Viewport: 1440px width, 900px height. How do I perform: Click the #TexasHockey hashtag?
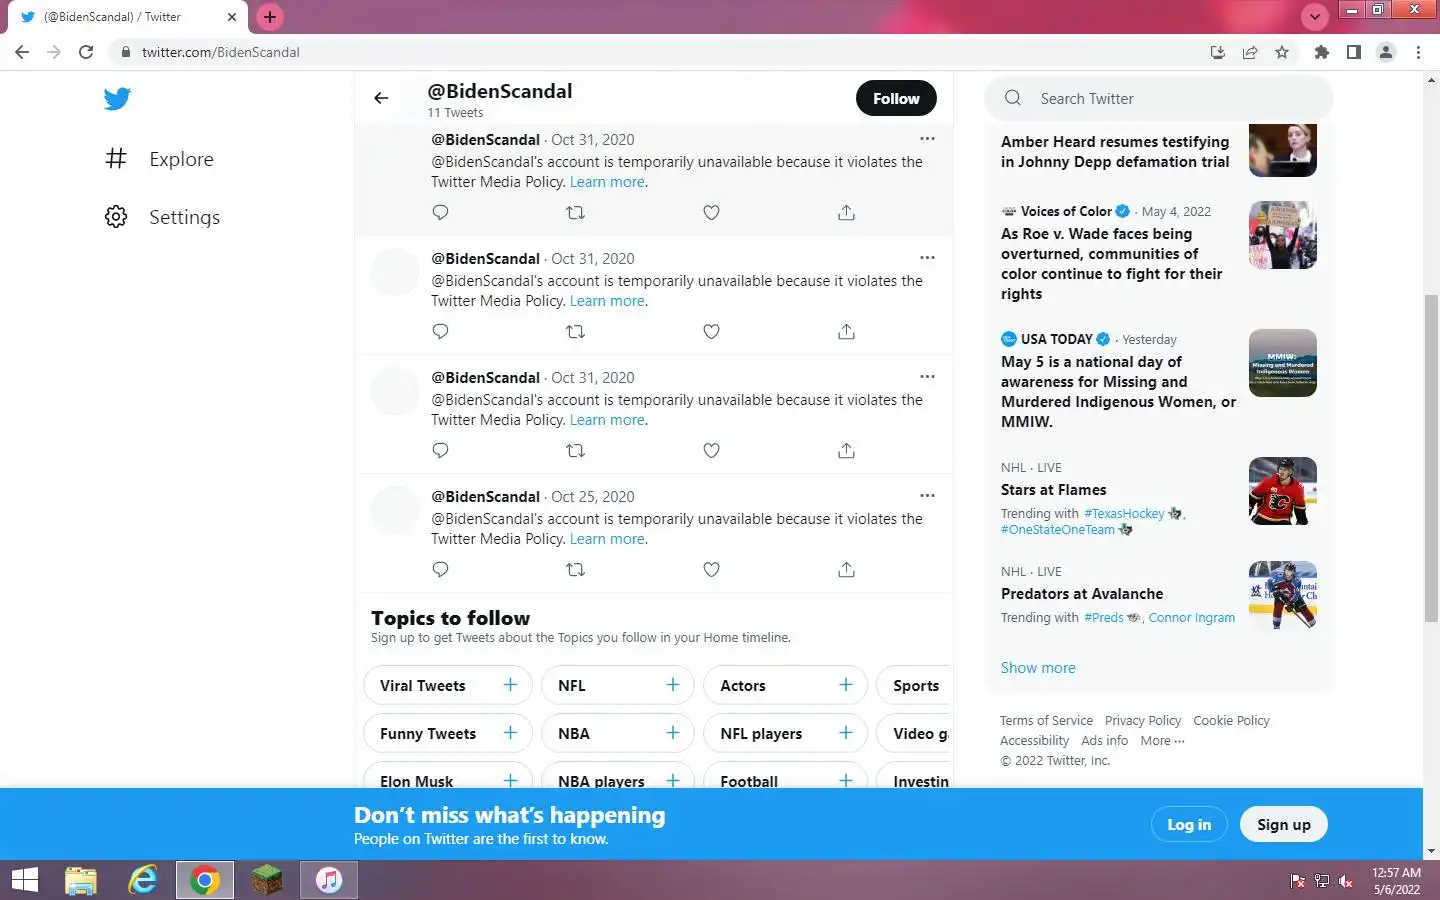[x=1124, y=514]
